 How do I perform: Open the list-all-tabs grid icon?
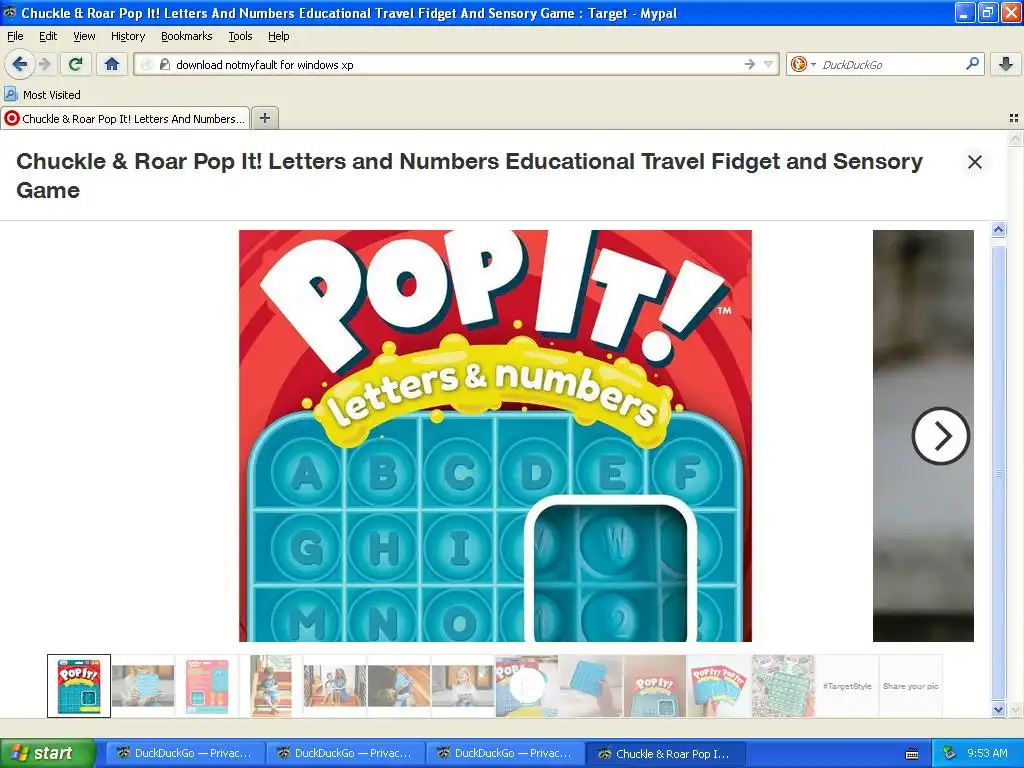[x=1014, y=118]
